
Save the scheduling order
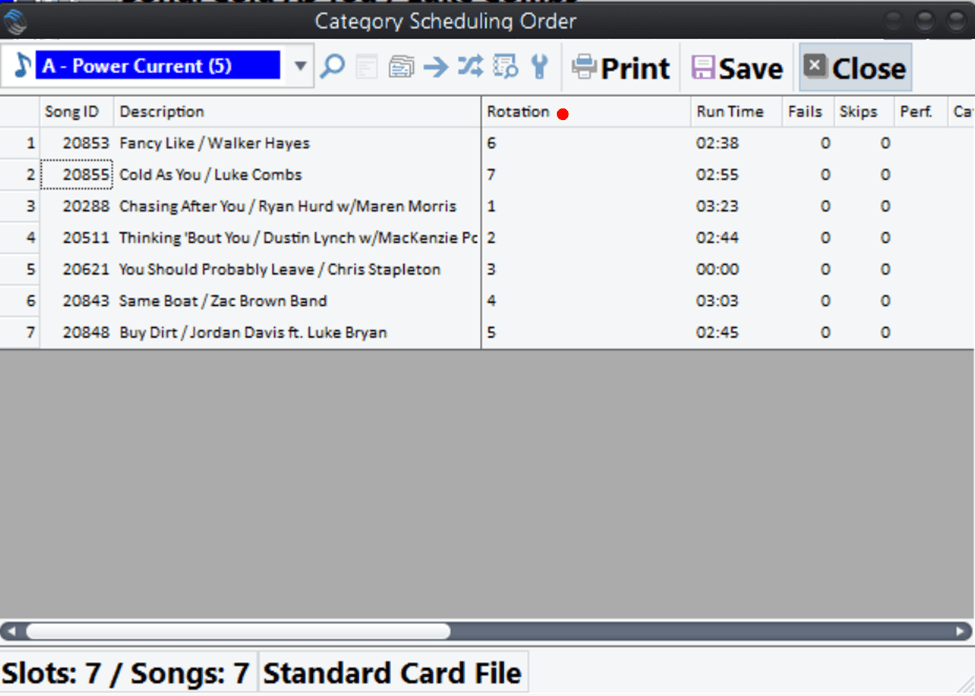736,68
